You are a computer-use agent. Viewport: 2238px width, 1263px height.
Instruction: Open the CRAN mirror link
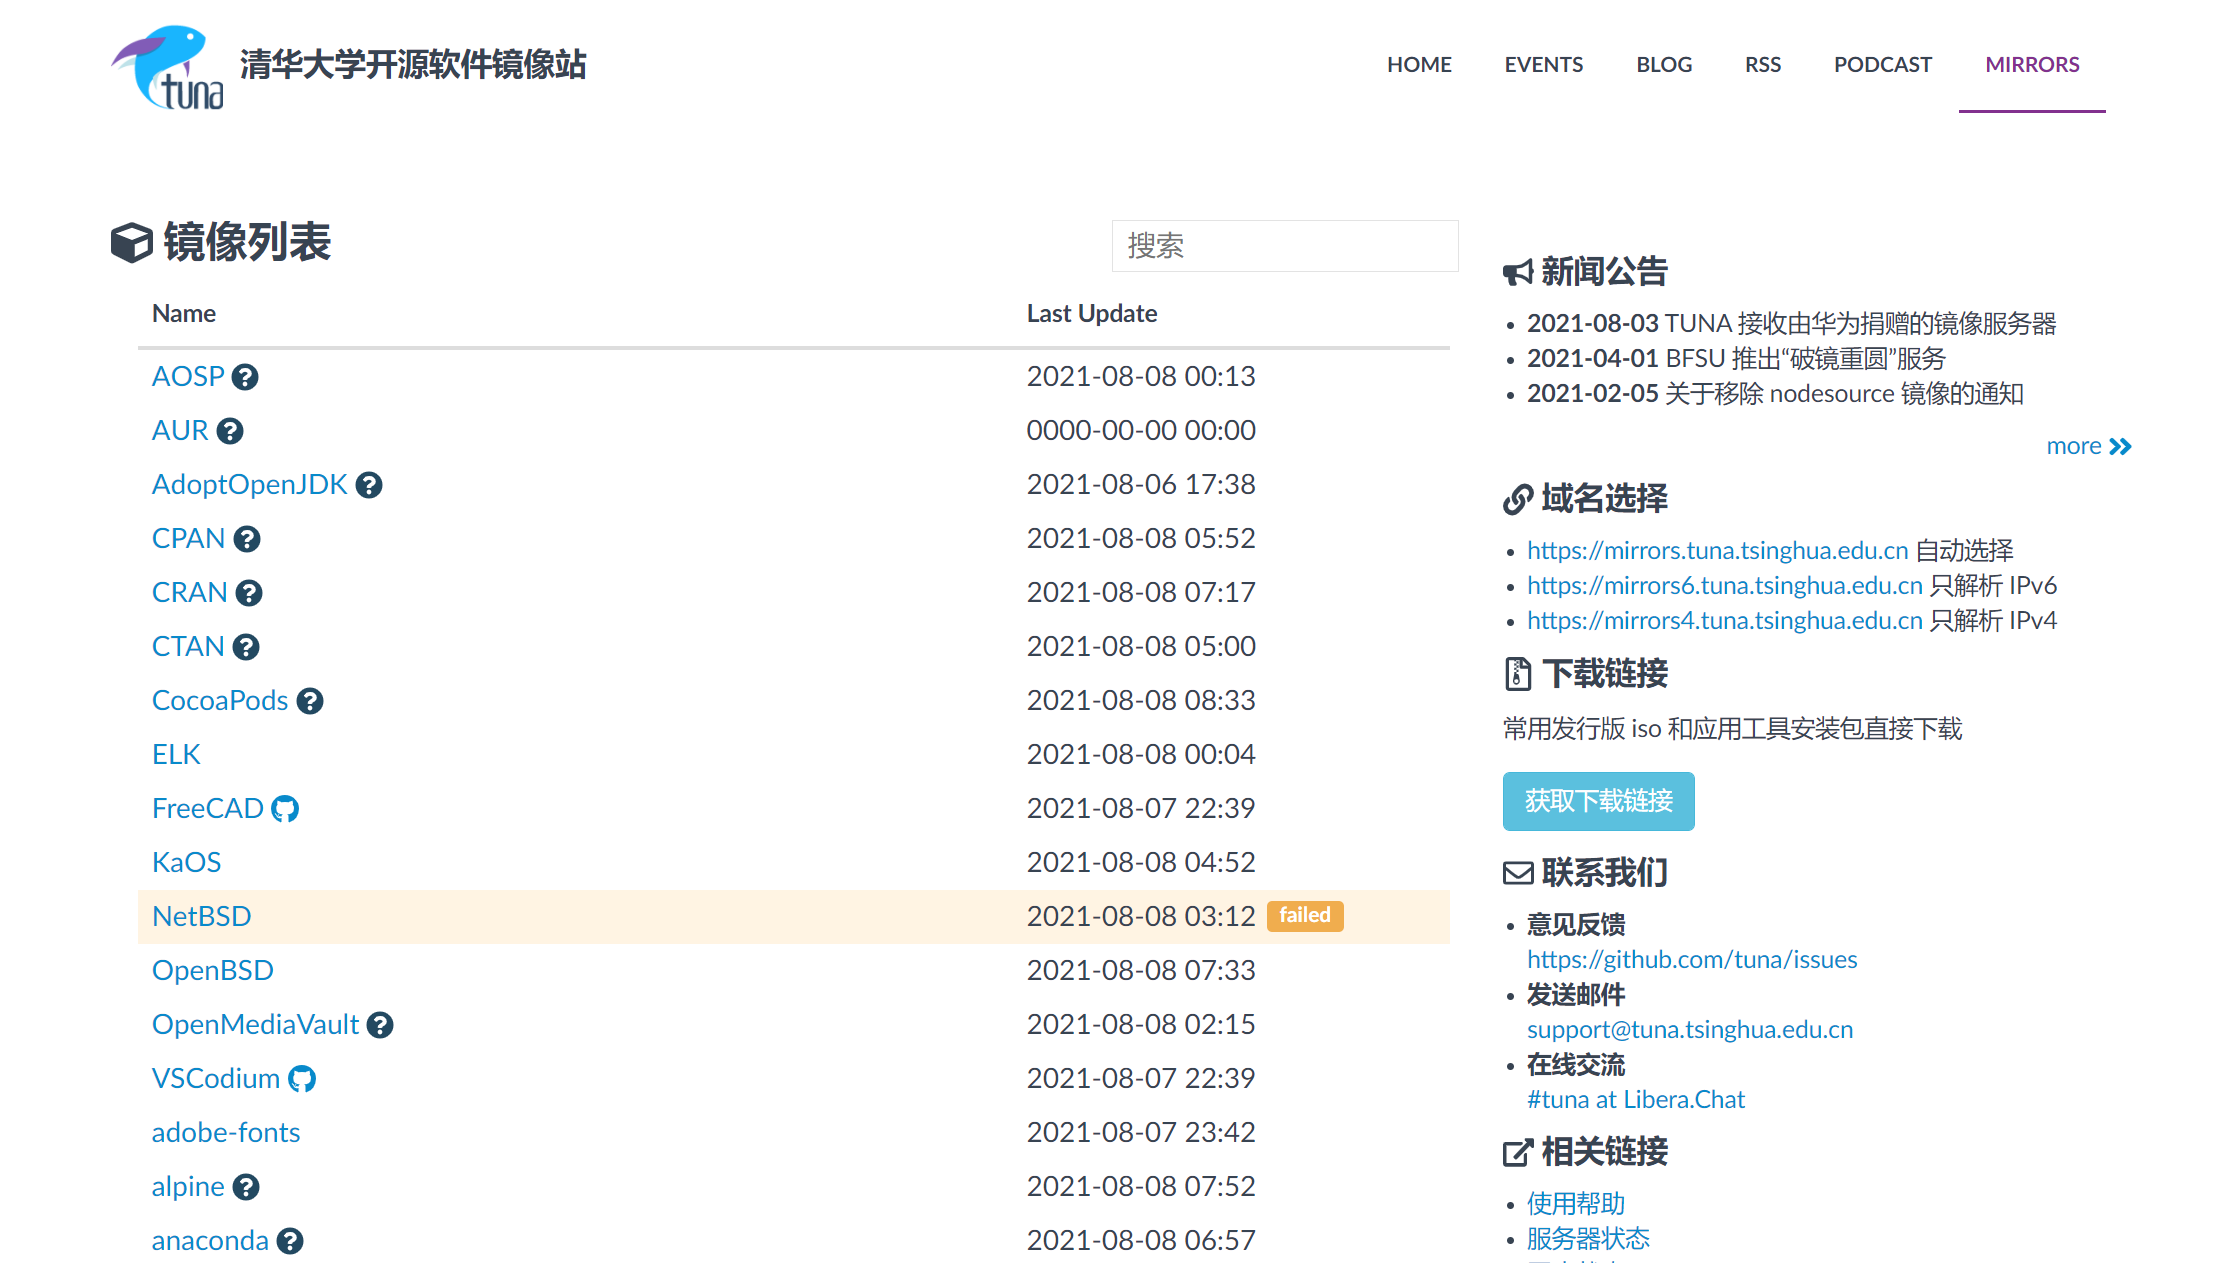190,592
